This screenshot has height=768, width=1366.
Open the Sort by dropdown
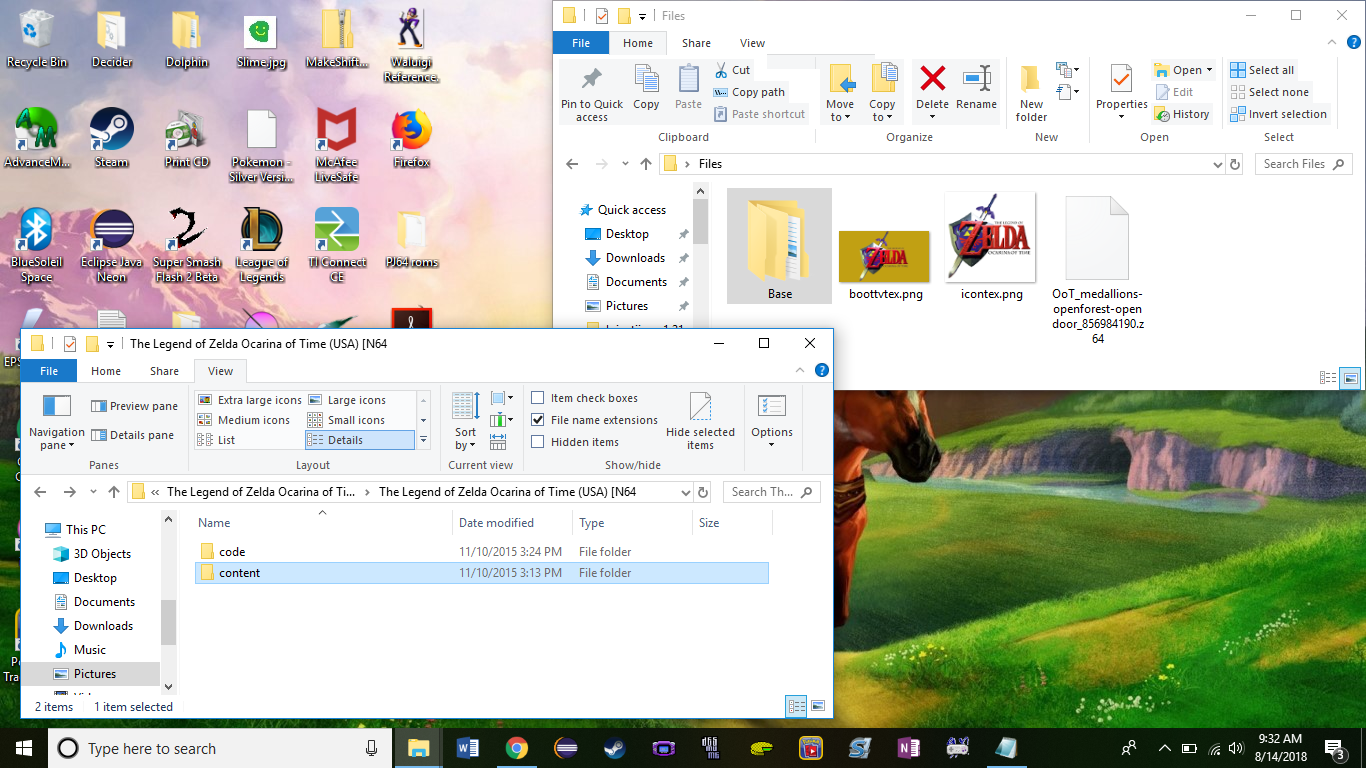[x=465, y=421]
